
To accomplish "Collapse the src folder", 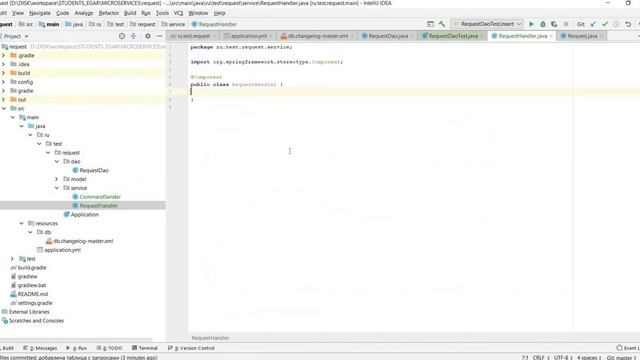I will pos(4,108).
